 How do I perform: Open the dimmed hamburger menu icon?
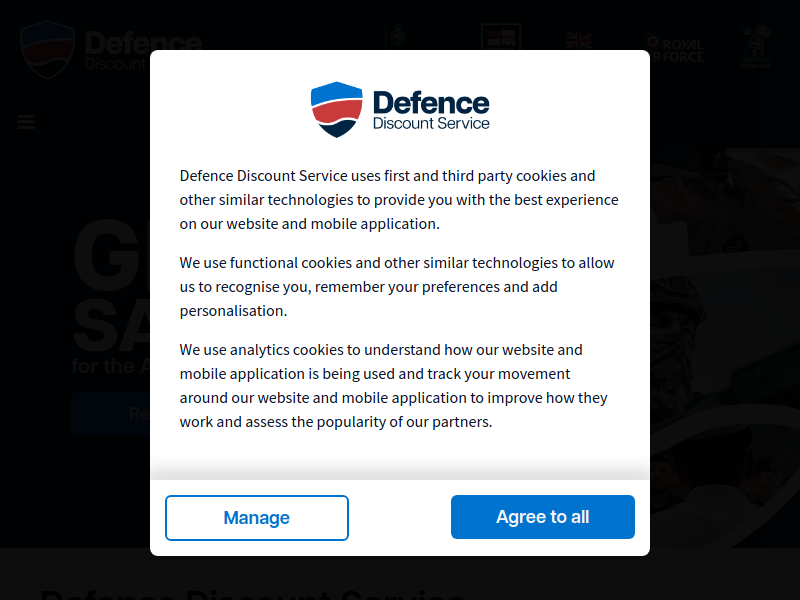[x=26, y=121]
